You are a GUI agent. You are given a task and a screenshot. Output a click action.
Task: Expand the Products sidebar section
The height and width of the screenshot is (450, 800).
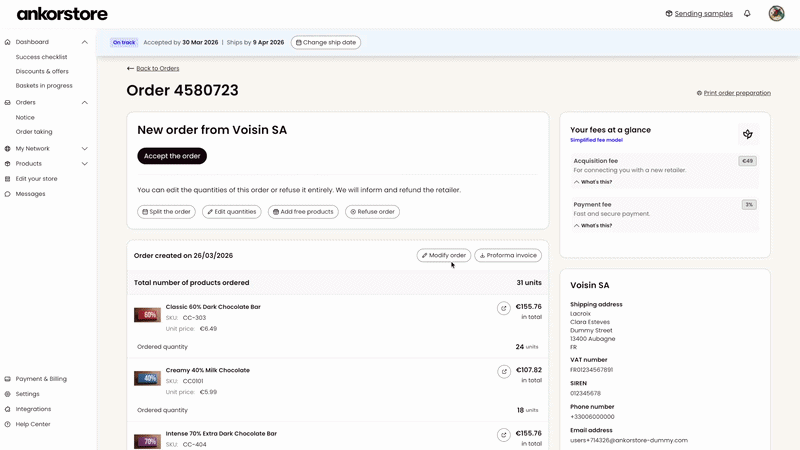click(x=85, y=163)
